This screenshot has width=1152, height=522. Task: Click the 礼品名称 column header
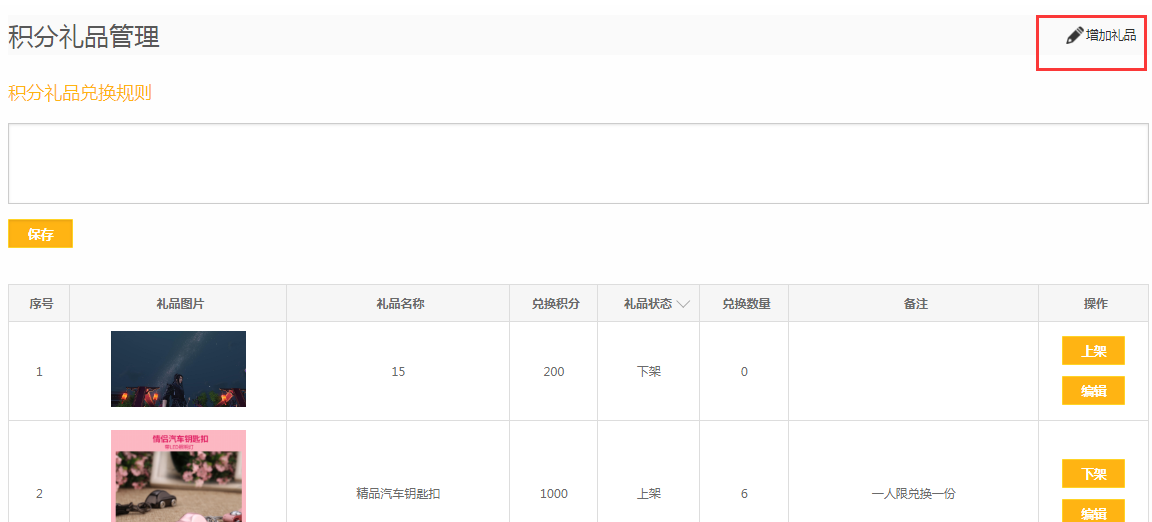398,304
